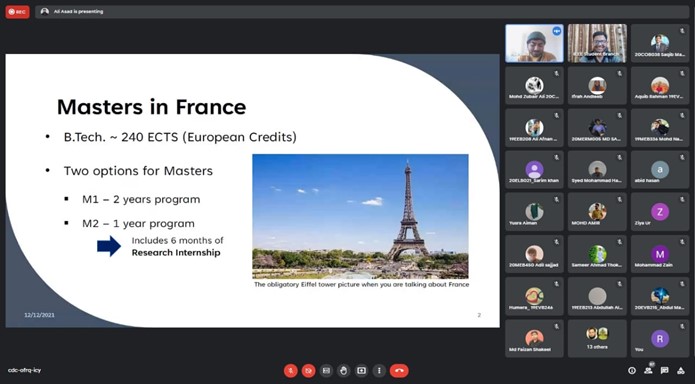Image resolution: width=695 pixels, height=384 pixels.
Task: Click the muted mic icon on Sarim Khan's tile
Action: [557, 157]
